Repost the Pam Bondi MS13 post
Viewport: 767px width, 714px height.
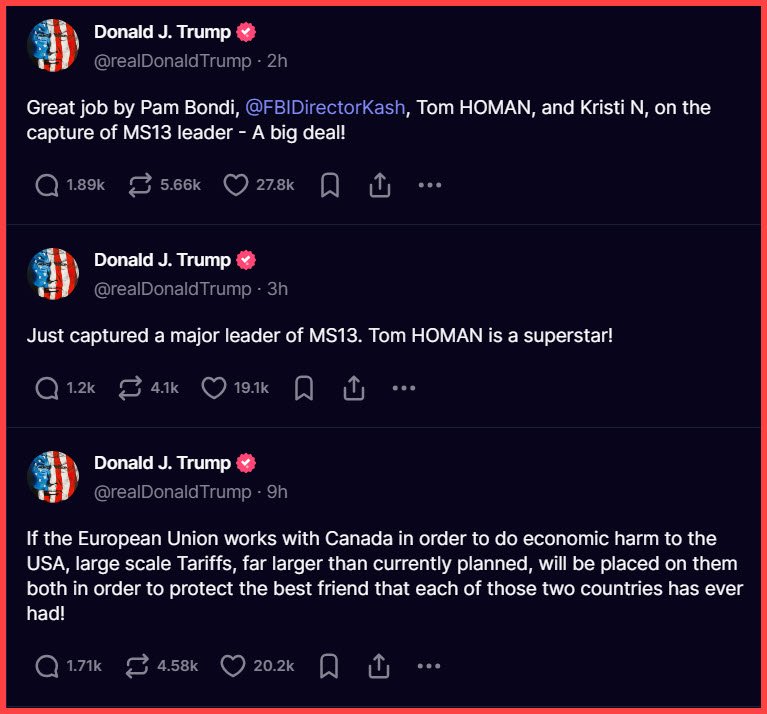[140, 185]
